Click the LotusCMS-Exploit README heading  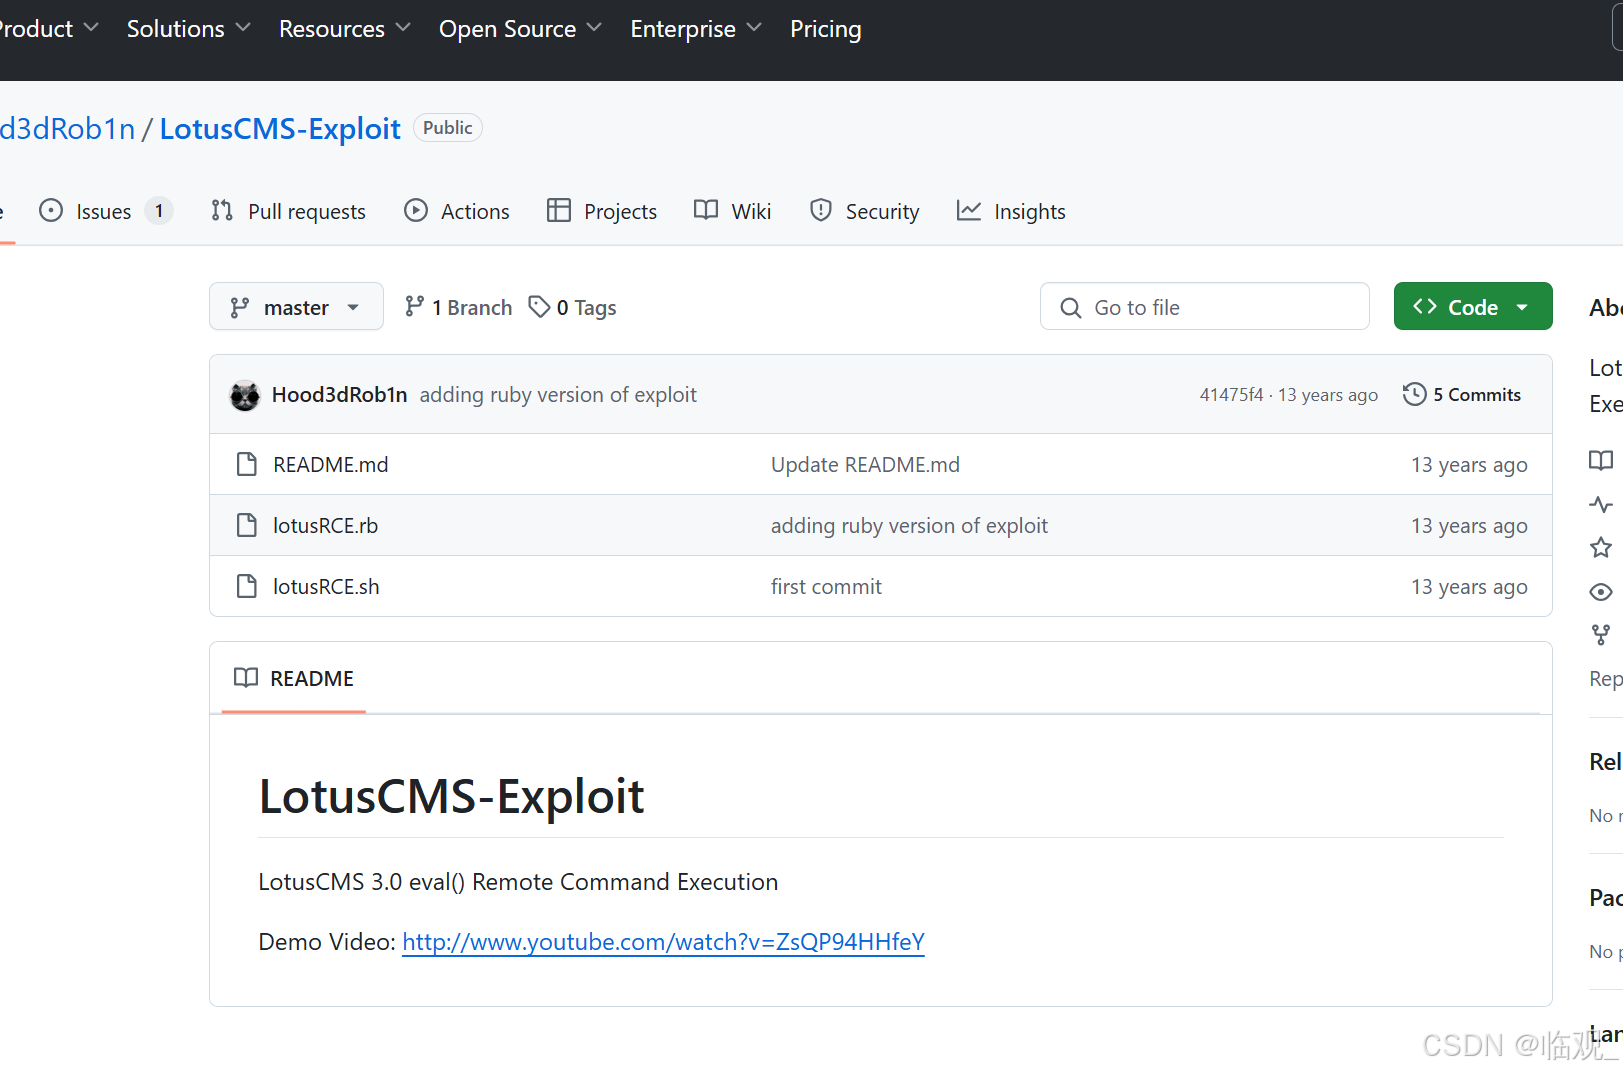coord(451,796)
